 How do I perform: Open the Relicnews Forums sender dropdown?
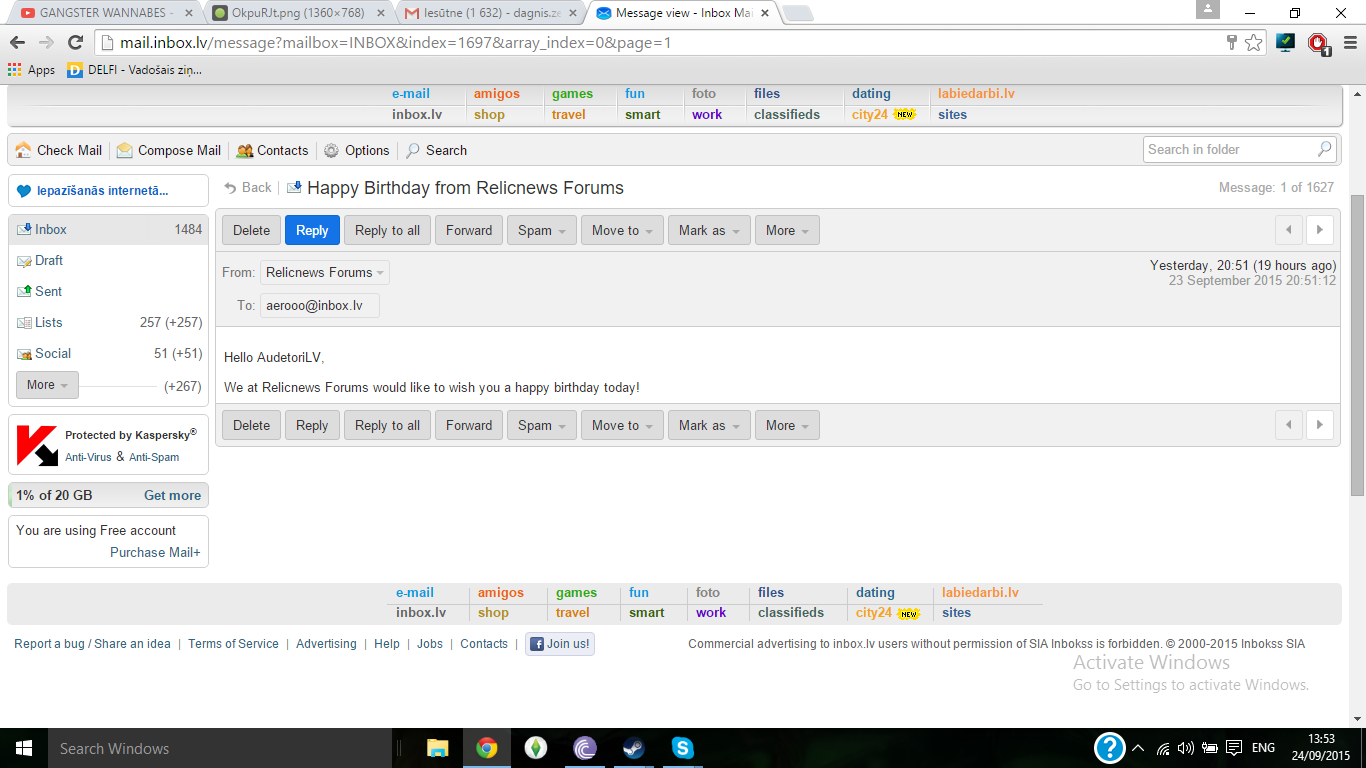click(325, 272)
